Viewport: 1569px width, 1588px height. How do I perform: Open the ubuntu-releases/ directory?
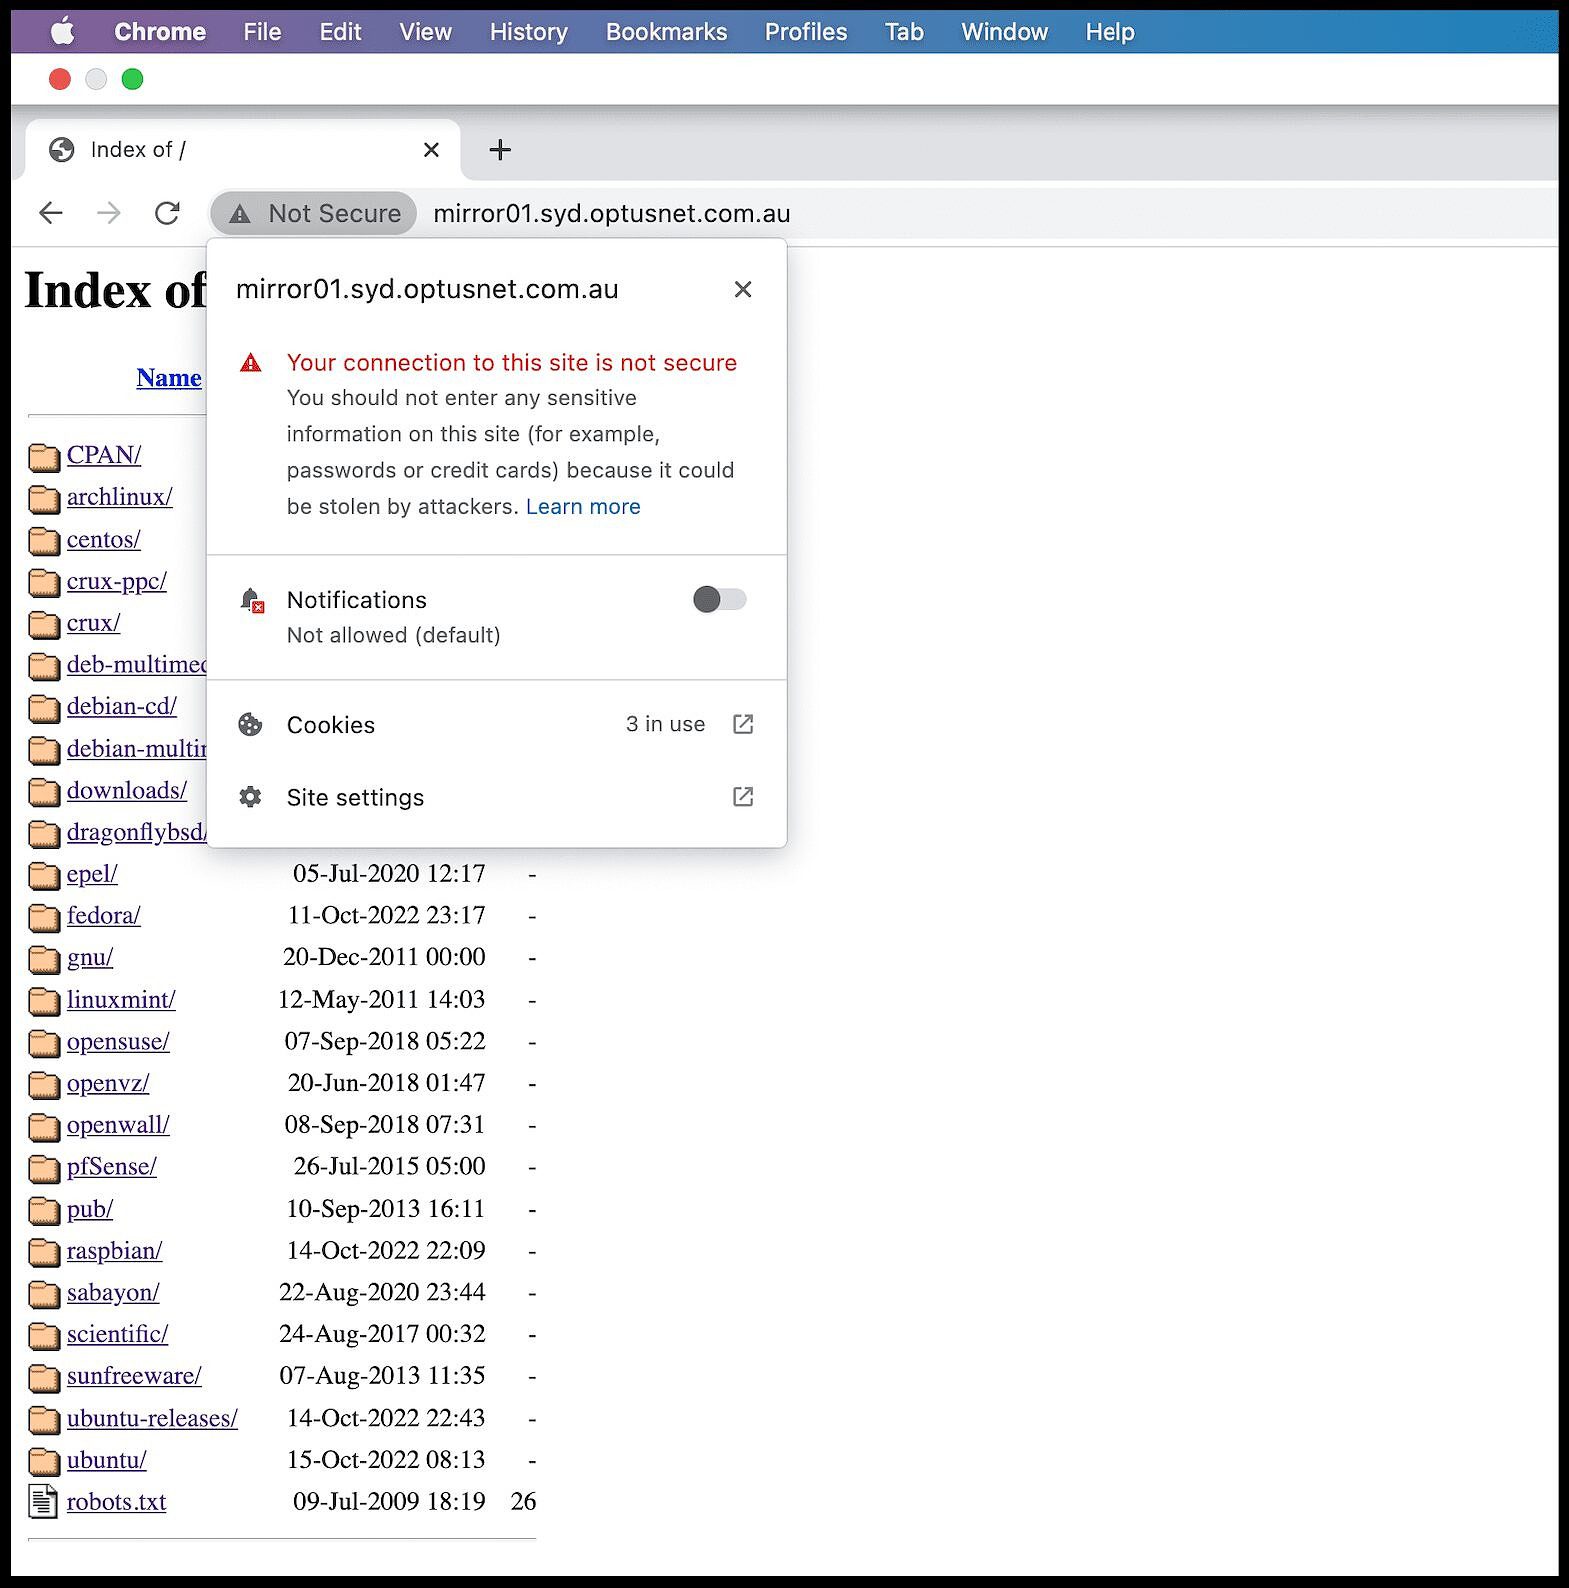[152, 1418]
